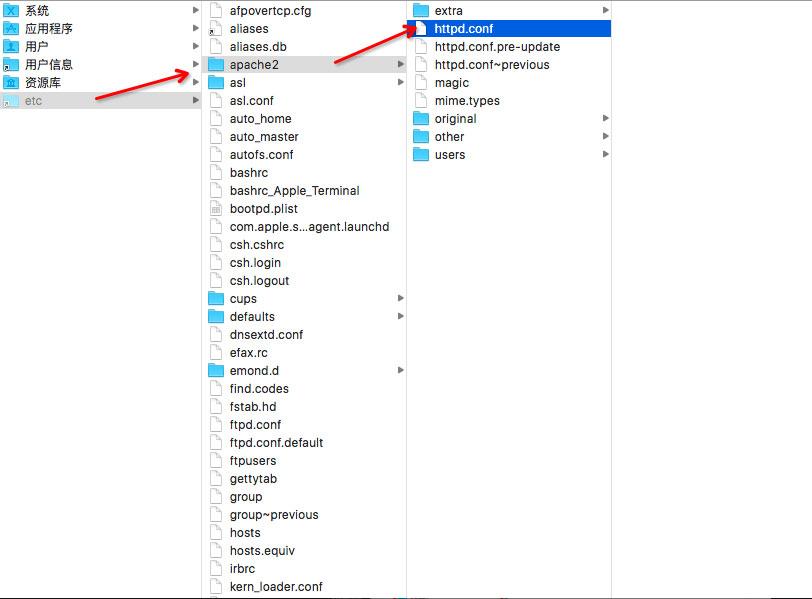Select the httpd.conf.pre-update file name
812x599 pixels.
(x=497, y=47)
